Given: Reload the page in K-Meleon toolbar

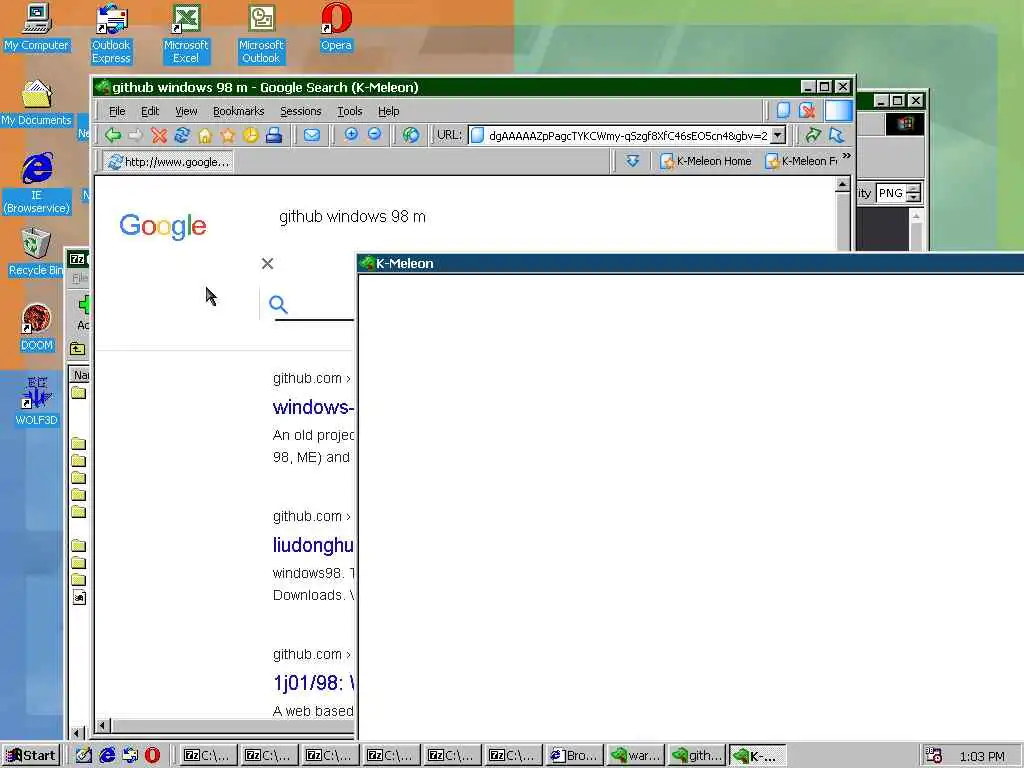Looking at the screenshot, I should 182,135.
